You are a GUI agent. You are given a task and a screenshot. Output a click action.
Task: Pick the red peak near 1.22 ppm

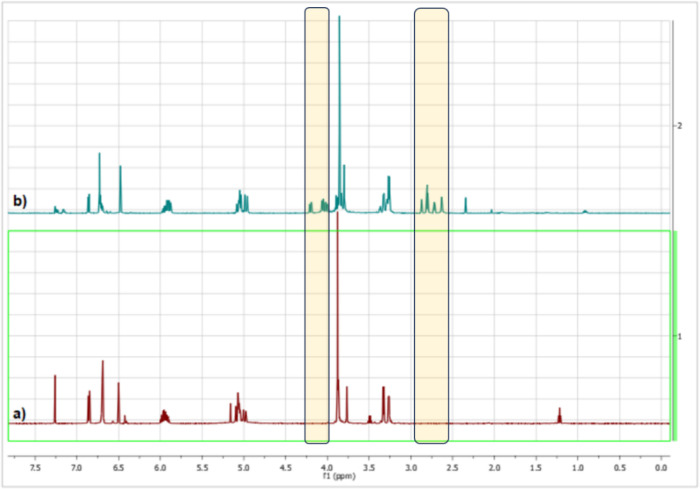click(559, 415)
